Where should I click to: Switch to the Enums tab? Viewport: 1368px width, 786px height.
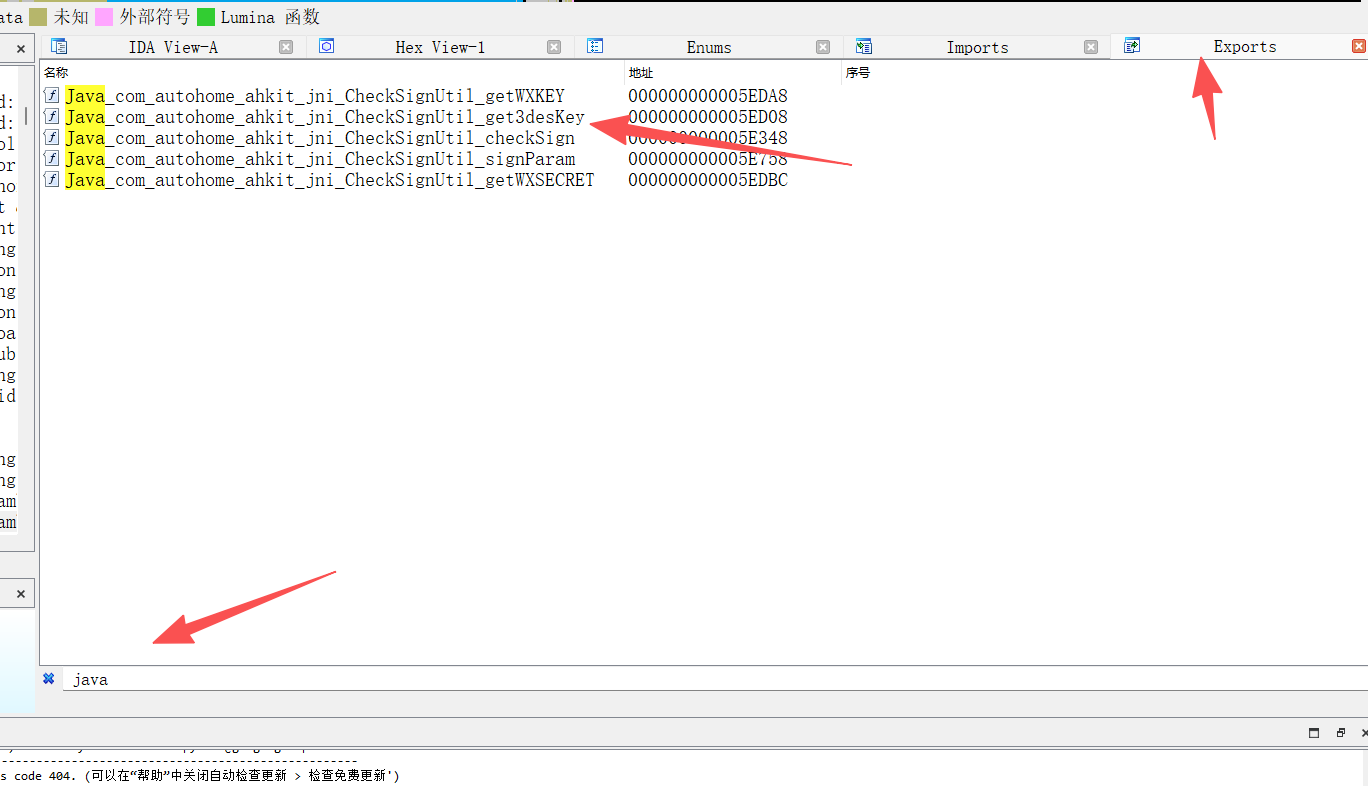click(708, 47)
